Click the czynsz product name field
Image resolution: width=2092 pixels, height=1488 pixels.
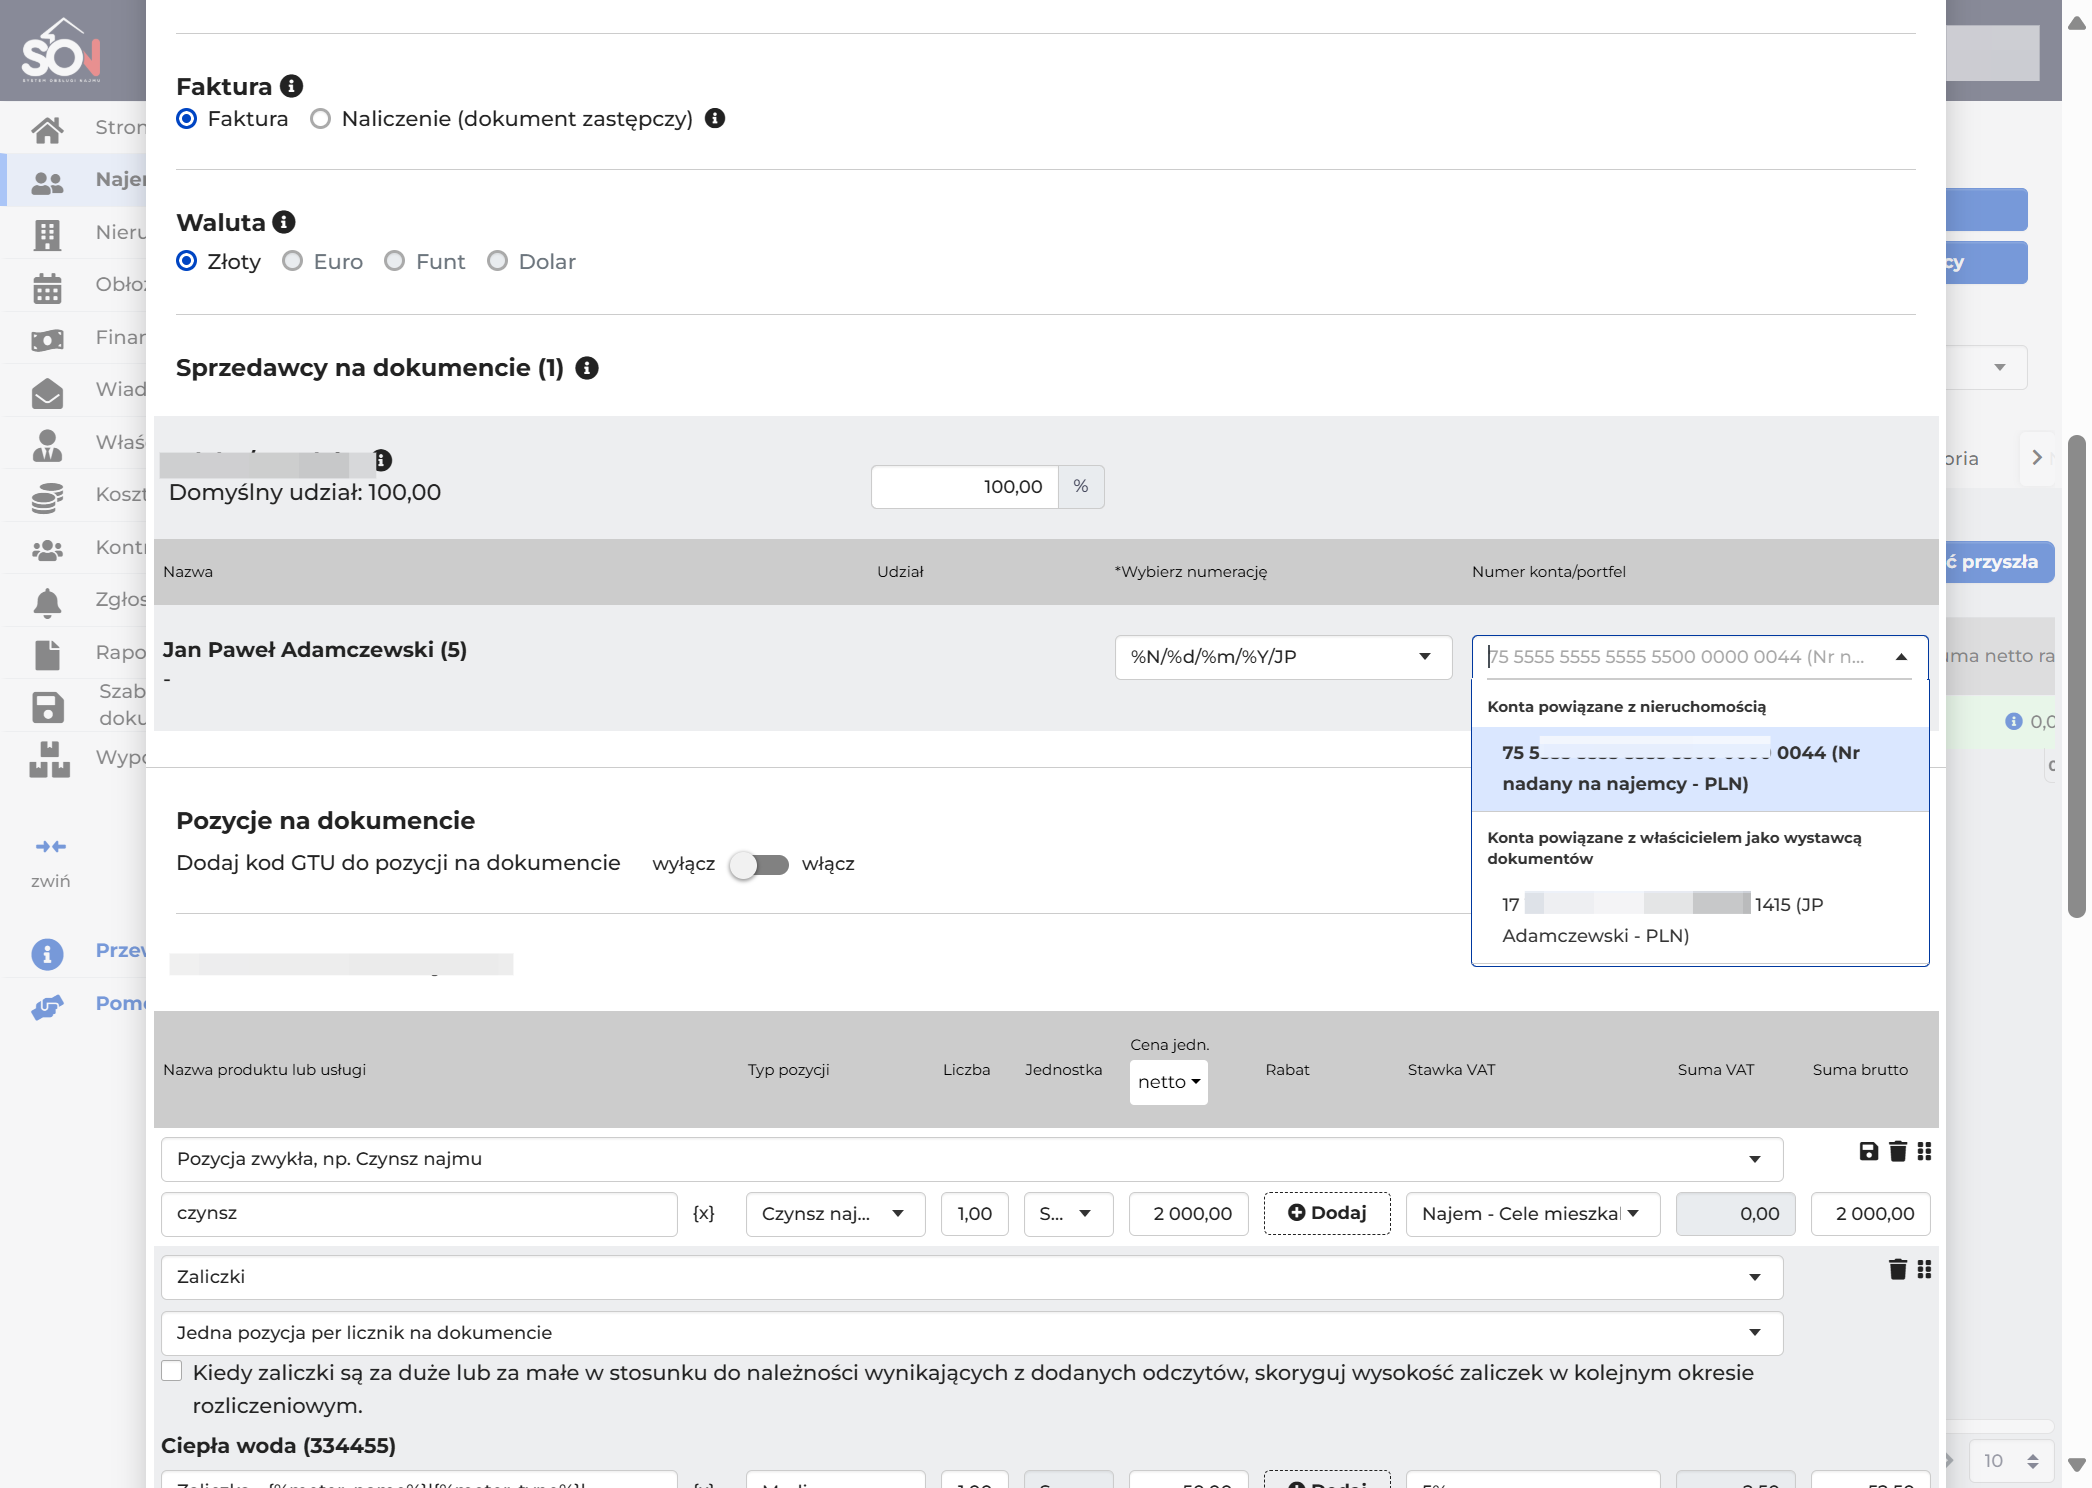pos(419,1214)
